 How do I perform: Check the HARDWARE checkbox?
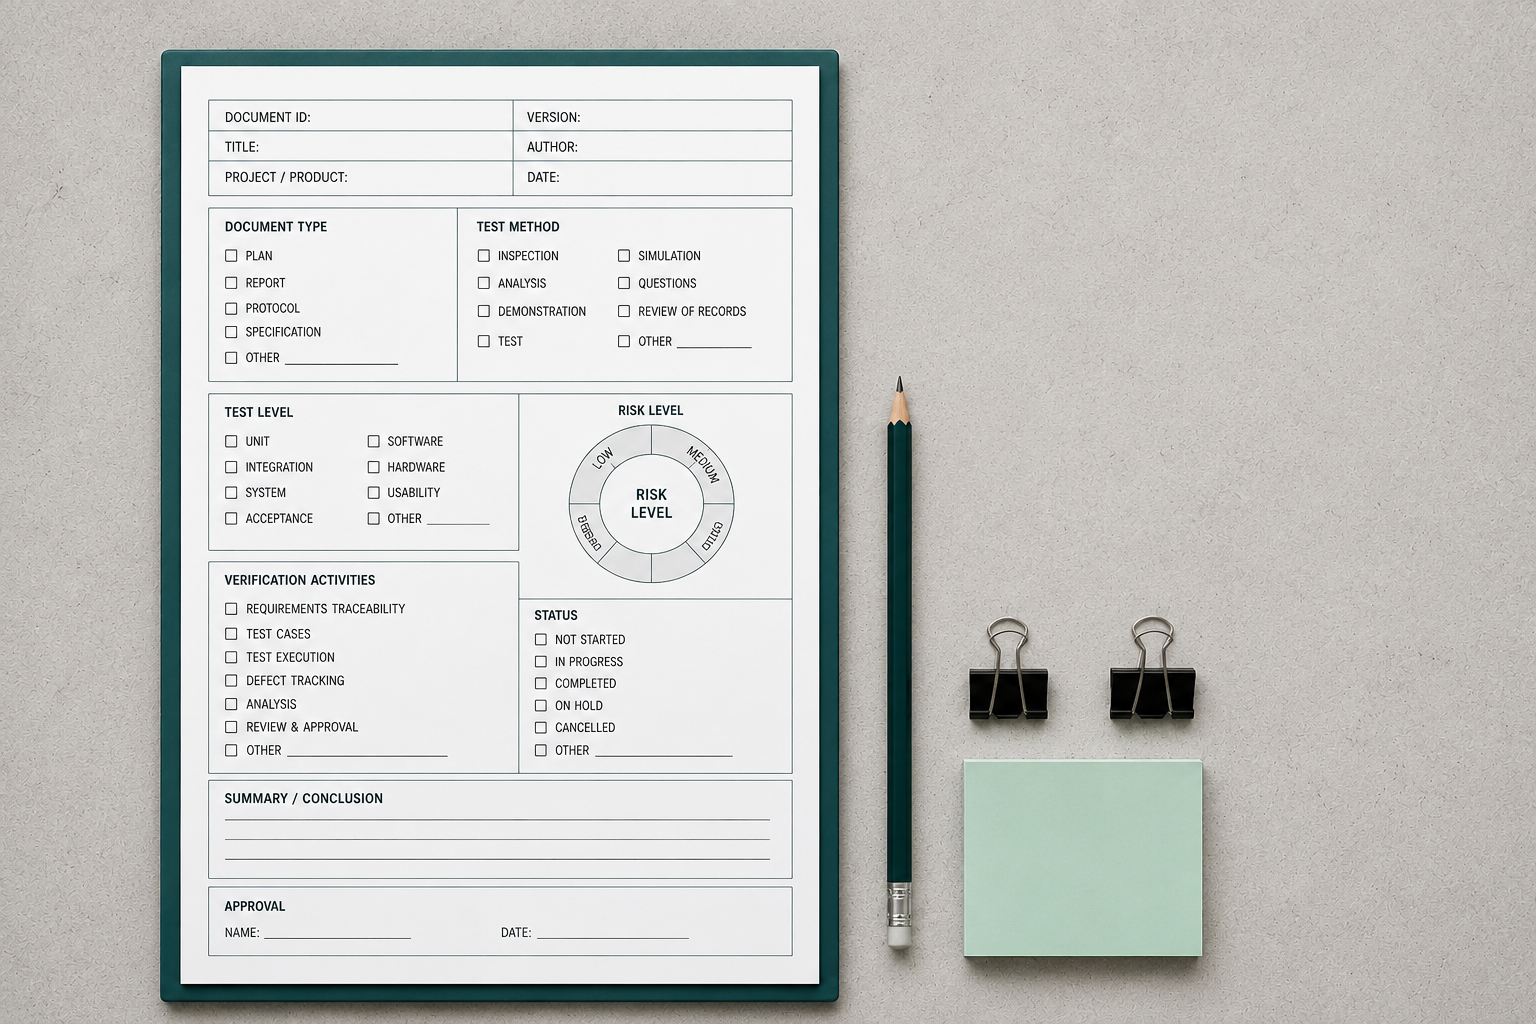click(373, 467)
